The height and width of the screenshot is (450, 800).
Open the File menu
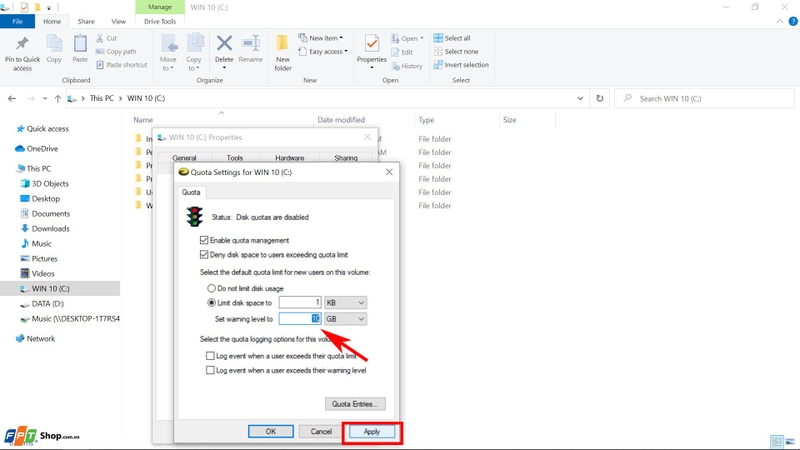click(17, 21)
